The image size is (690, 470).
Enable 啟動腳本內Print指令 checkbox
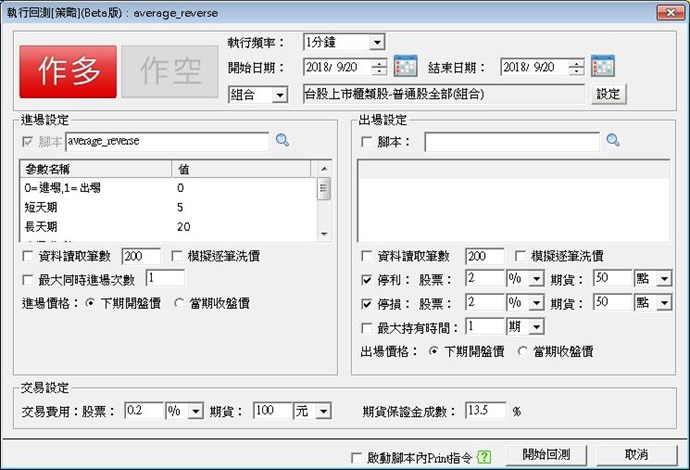pyautogui.click(x=357, y=456)
